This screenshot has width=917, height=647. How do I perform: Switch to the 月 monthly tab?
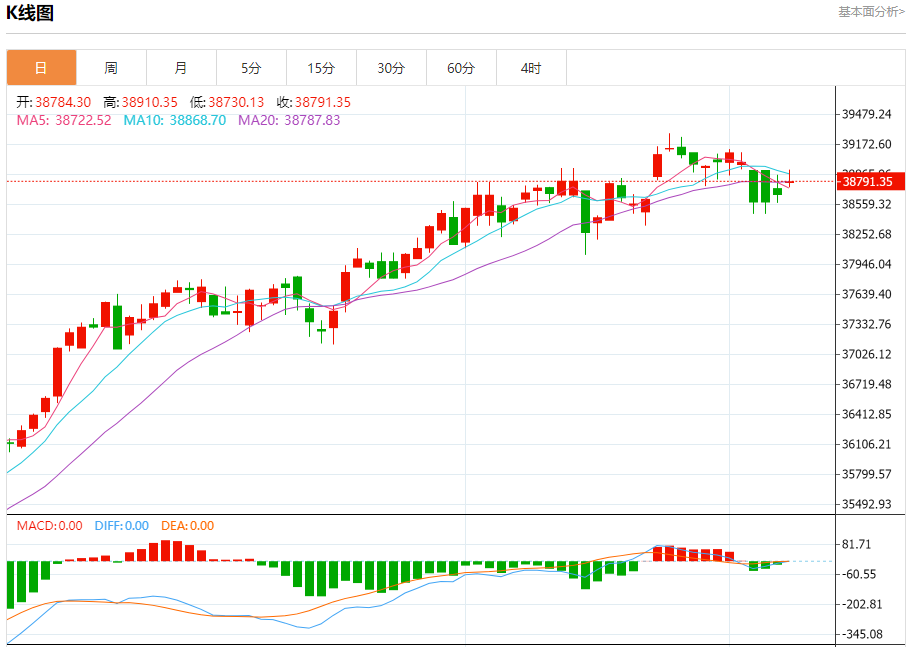coord(181,68)
